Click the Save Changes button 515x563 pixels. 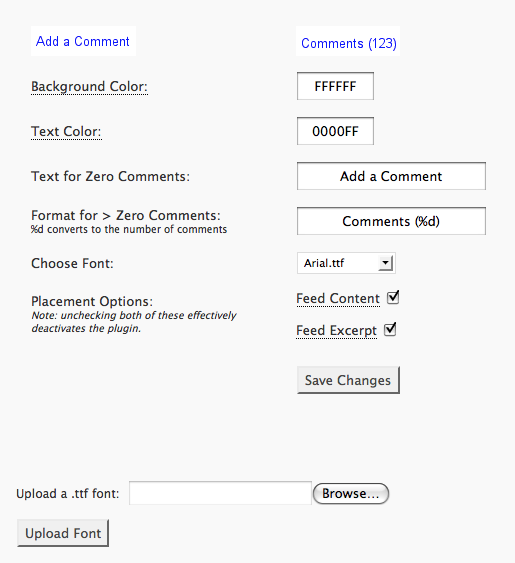point(348,380)
